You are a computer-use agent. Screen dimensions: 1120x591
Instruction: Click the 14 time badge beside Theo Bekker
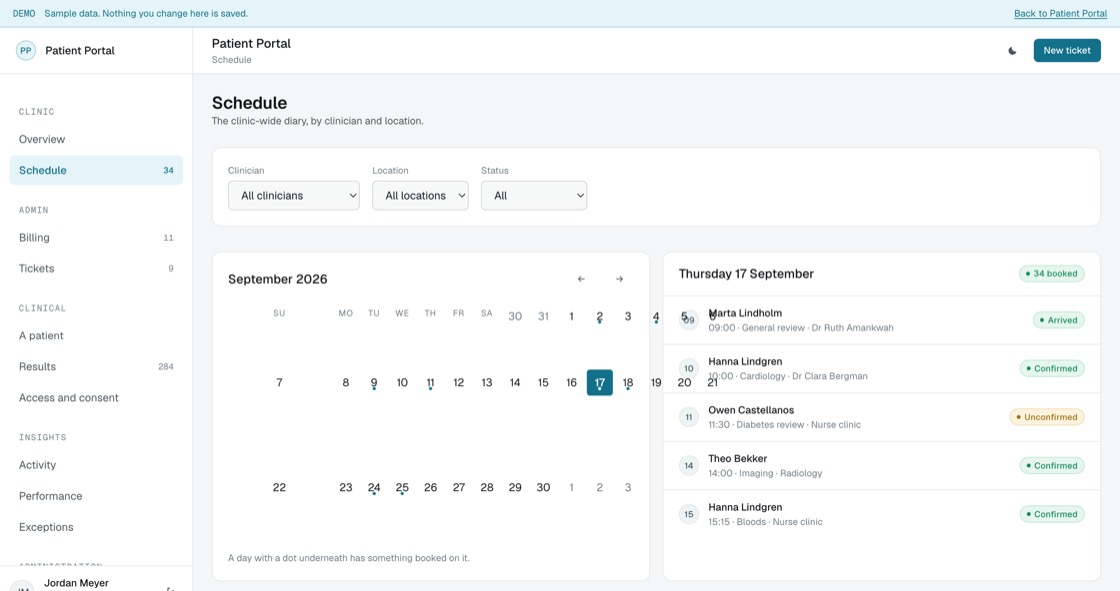pos(689,466)
